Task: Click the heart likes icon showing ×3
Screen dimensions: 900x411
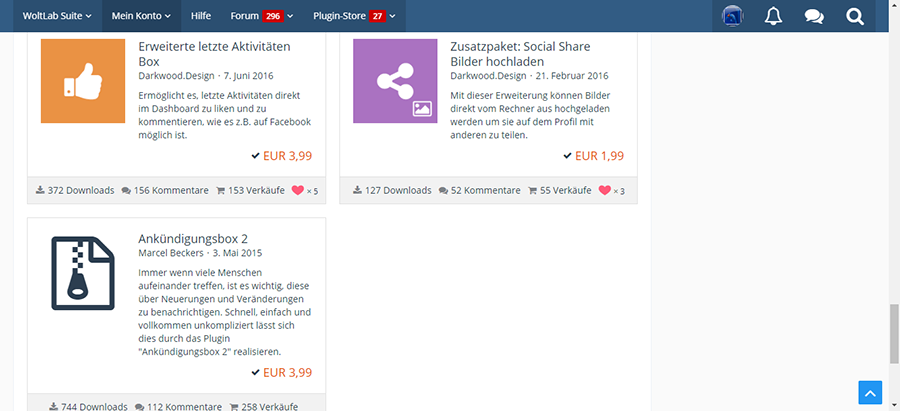Action: click(x=604, y=190)
